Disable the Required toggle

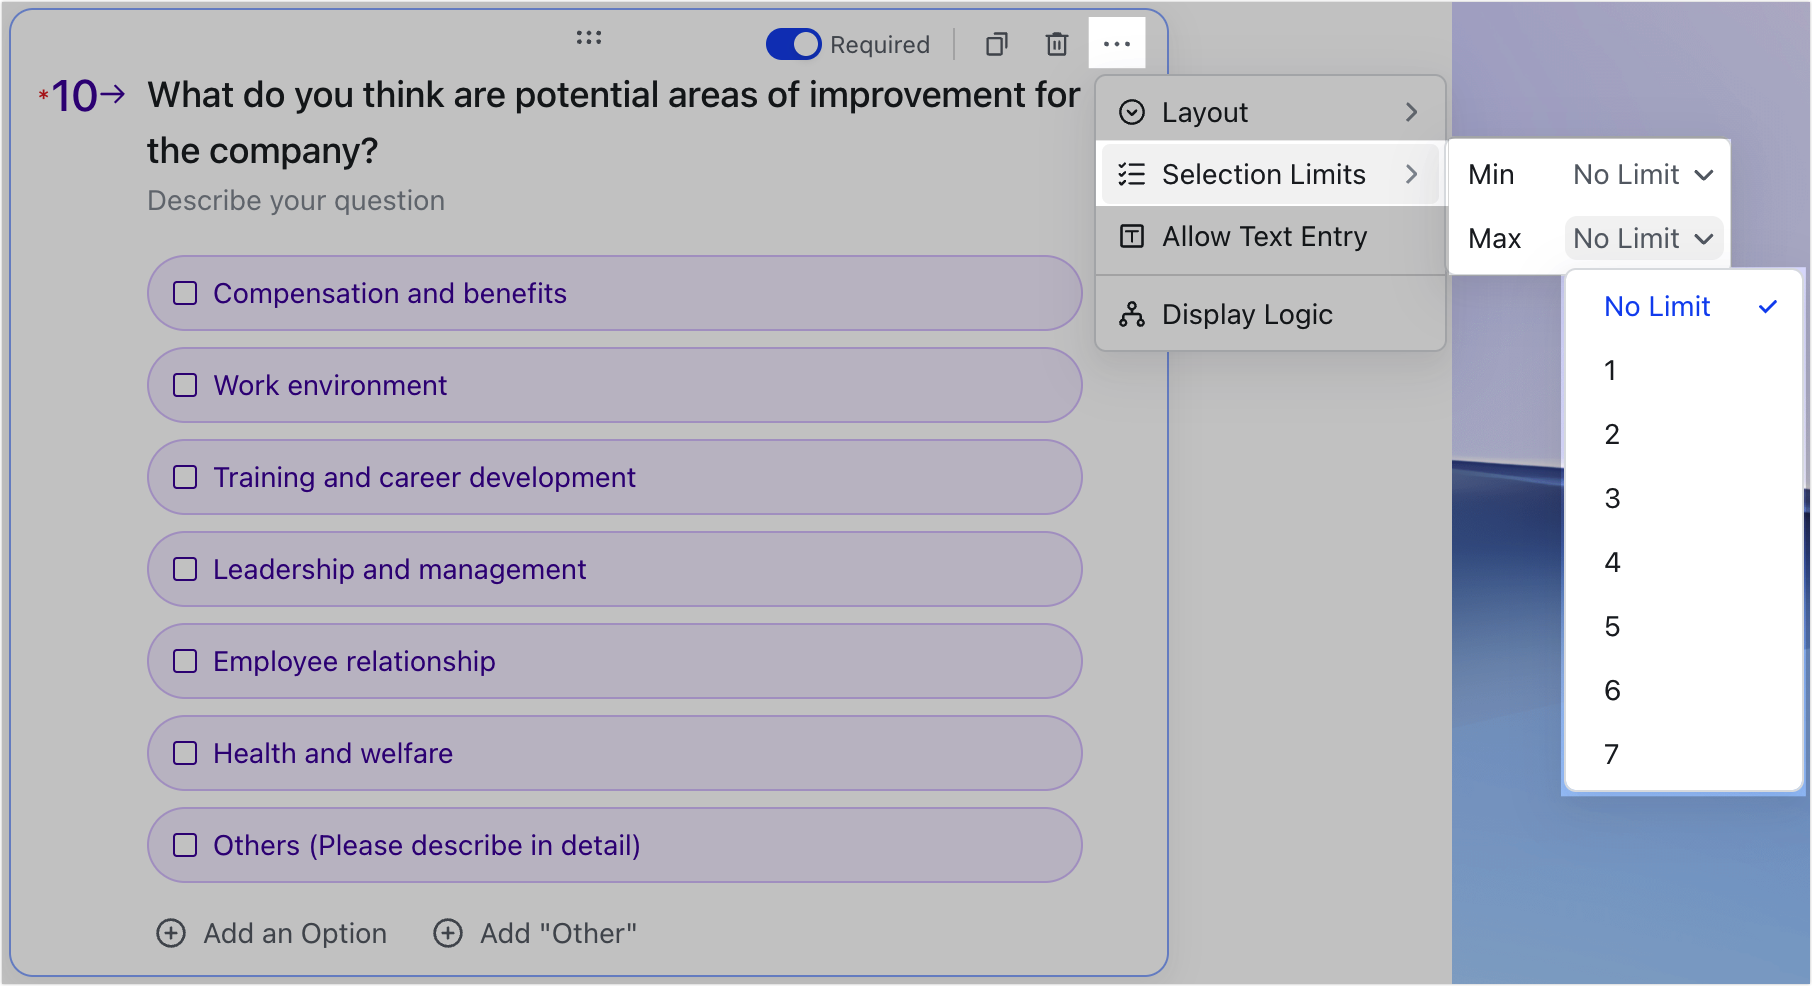pos(793,44)
